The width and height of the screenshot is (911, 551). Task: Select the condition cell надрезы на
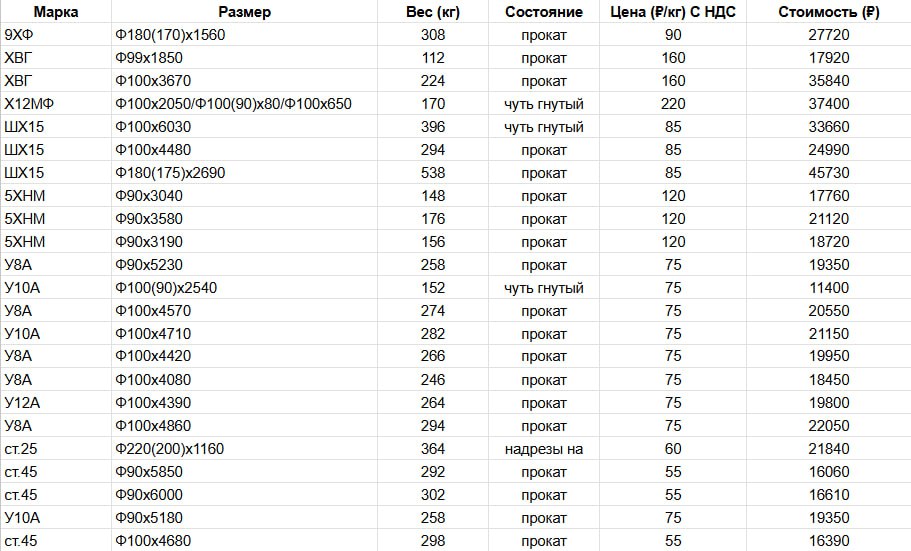pos(544,449)
